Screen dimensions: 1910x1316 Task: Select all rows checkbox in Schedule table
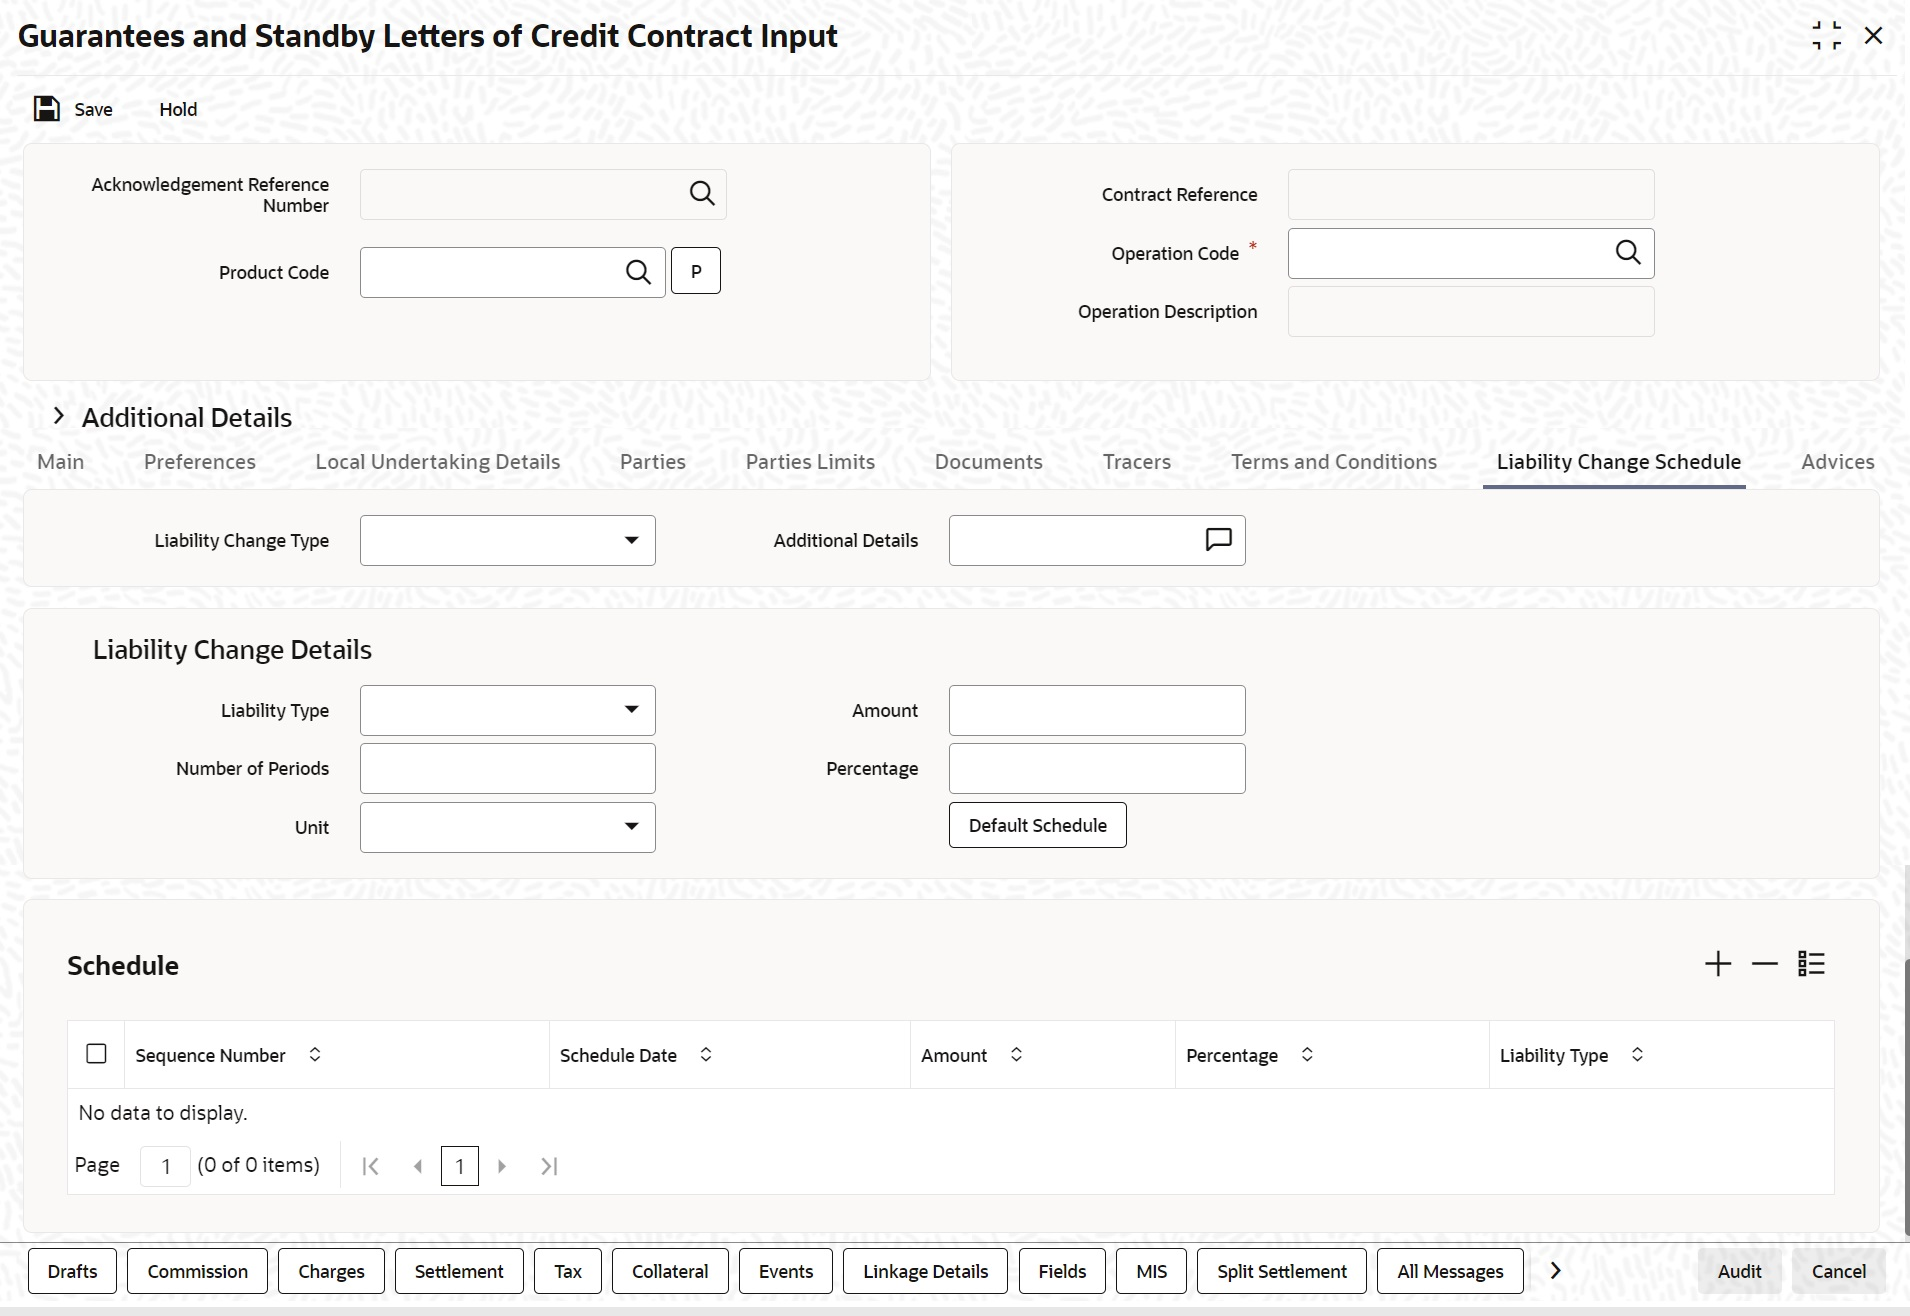96,1054
